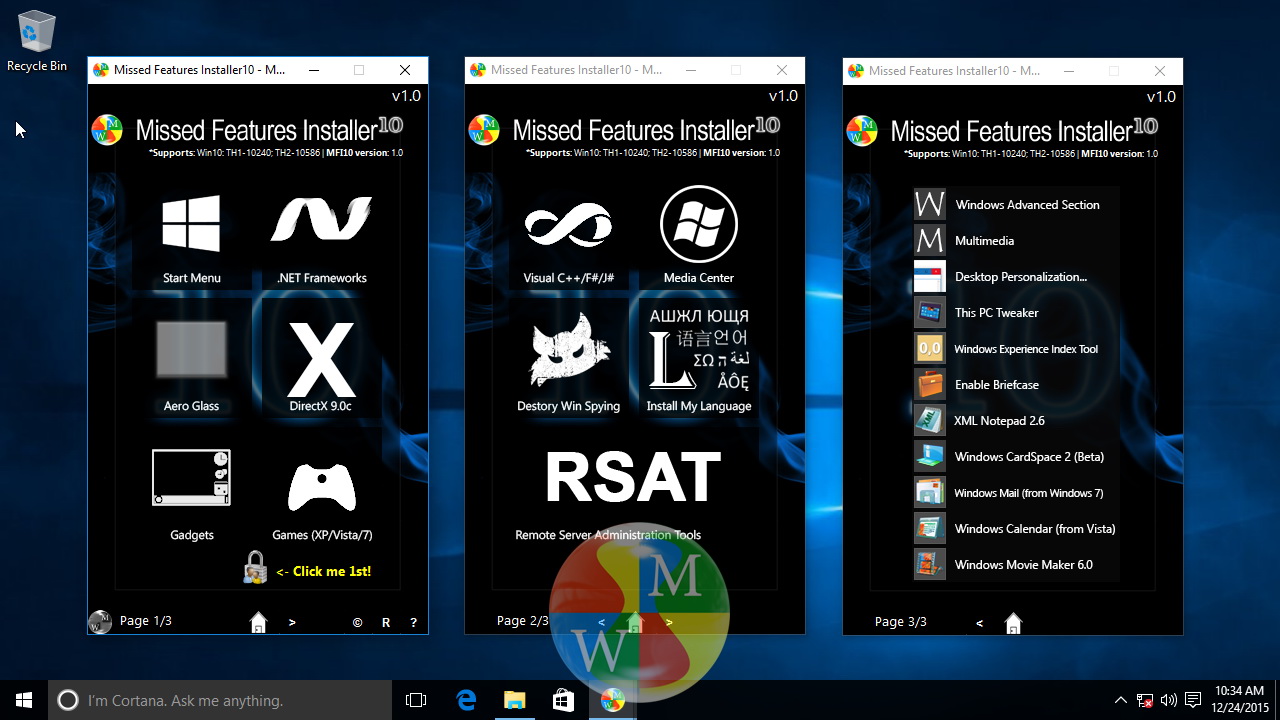Click the home icon in the Page 3/3 window
This screenshot has width=1280, height=720.
1013,623
